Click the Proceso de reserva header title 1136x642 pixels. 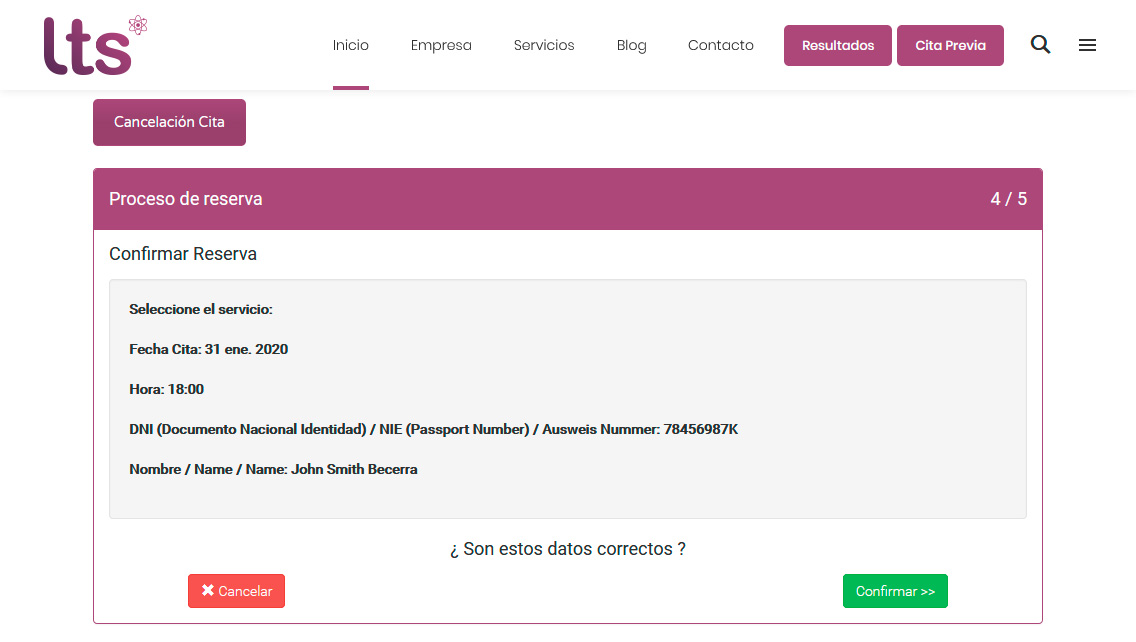(186, 199)
